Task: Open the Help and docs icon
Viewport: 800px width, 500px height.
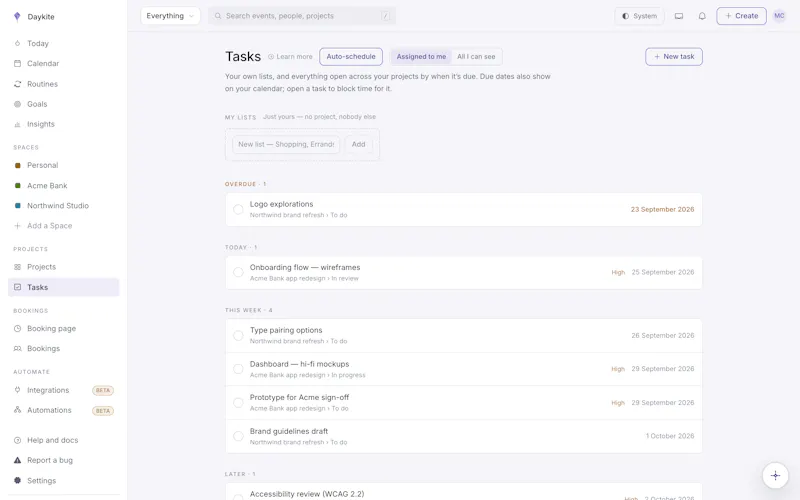Action: point(17,440)
